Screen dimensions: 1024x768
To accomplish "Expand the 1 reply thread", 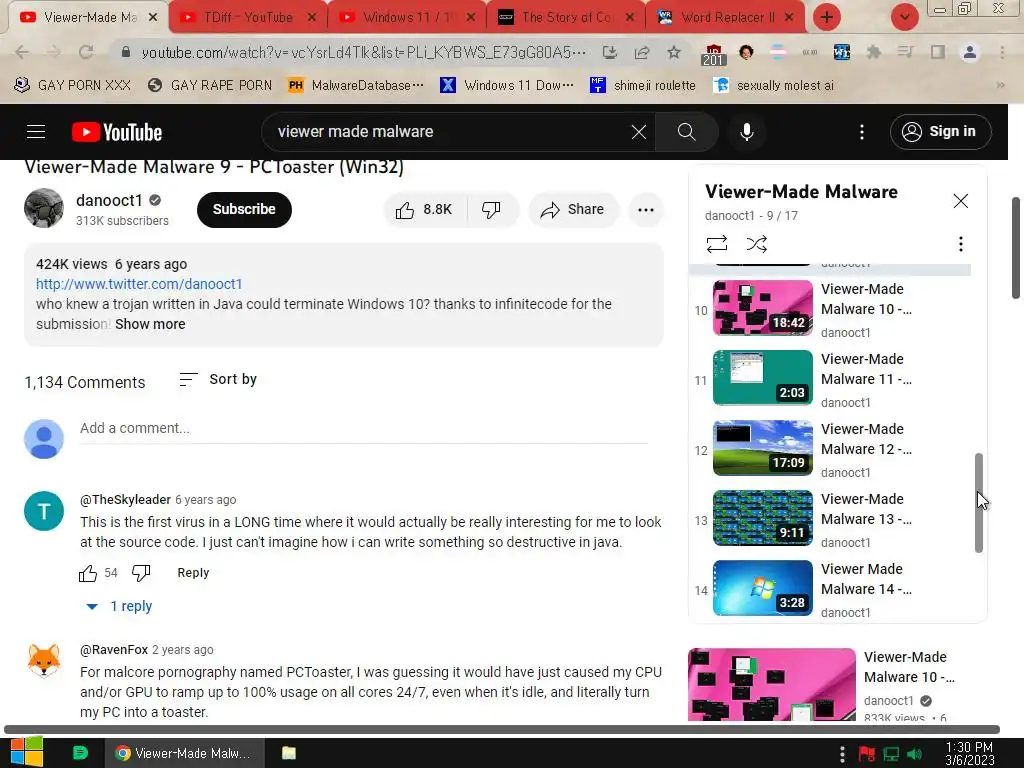I will [120, 606].
